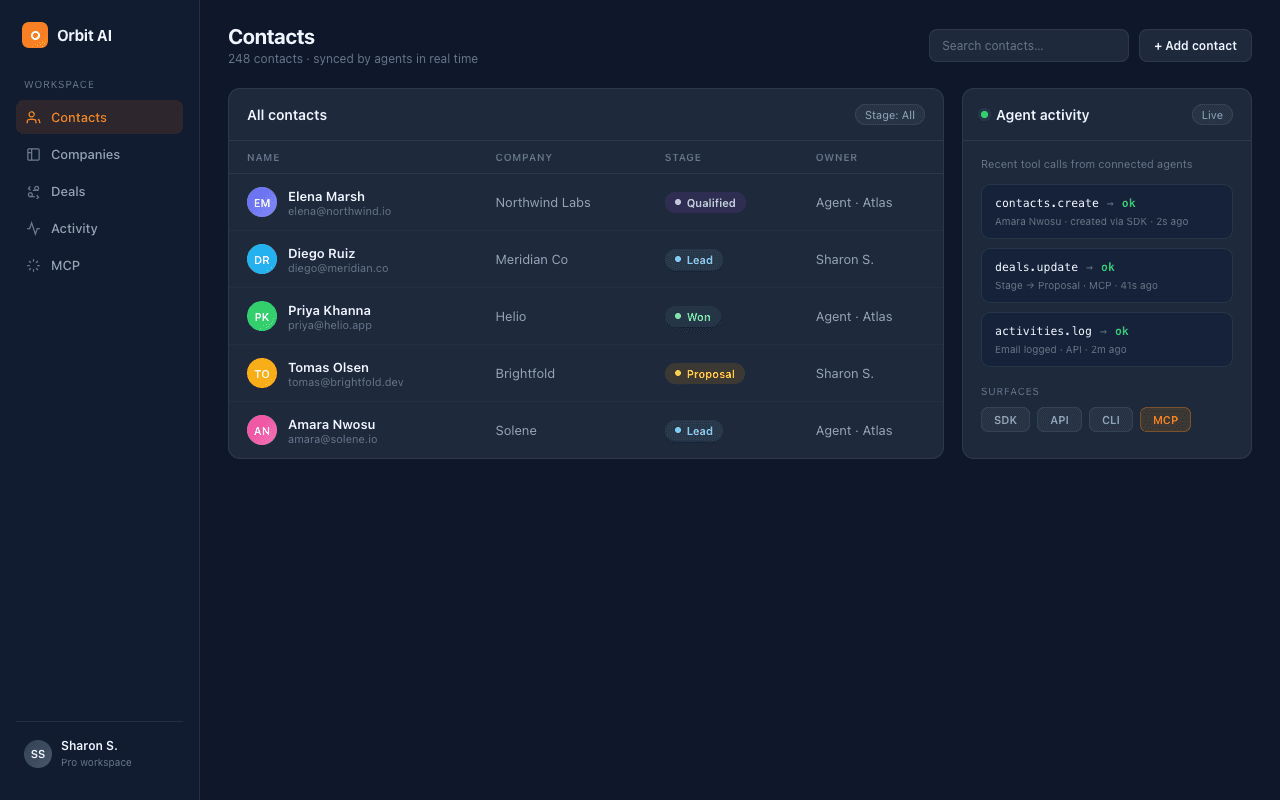Toggle the API surface chip
This screenshot has width=1280, height=800.
coord(1059,420)
